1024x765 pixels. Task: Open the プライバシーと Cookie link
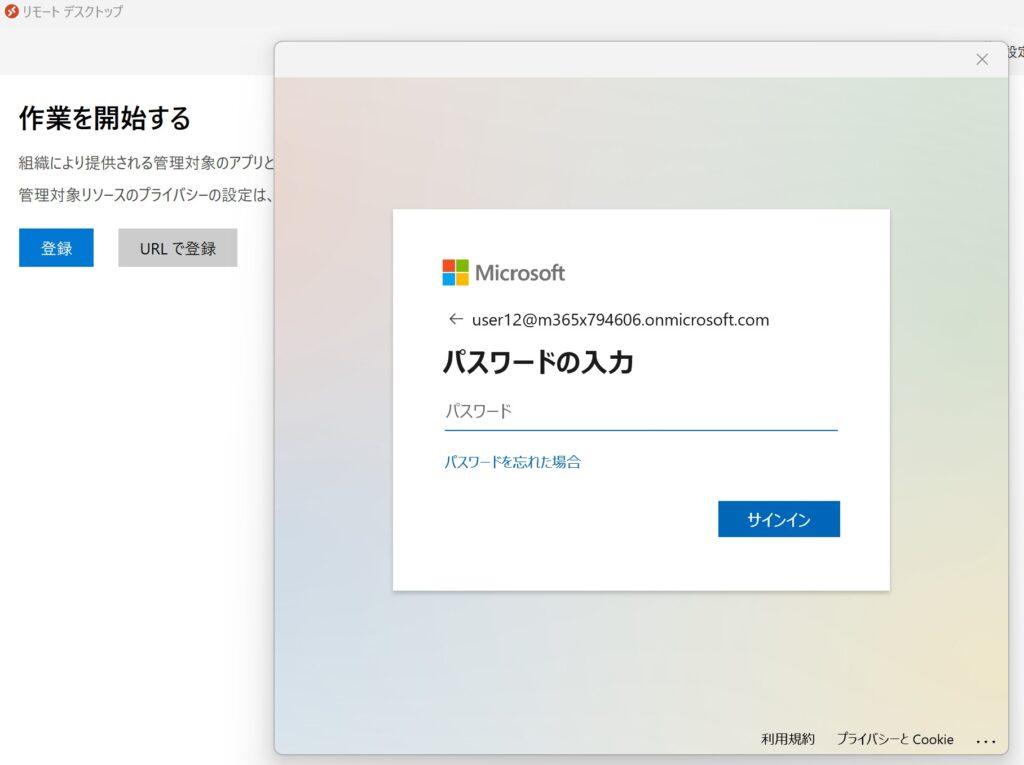(895, 739)
